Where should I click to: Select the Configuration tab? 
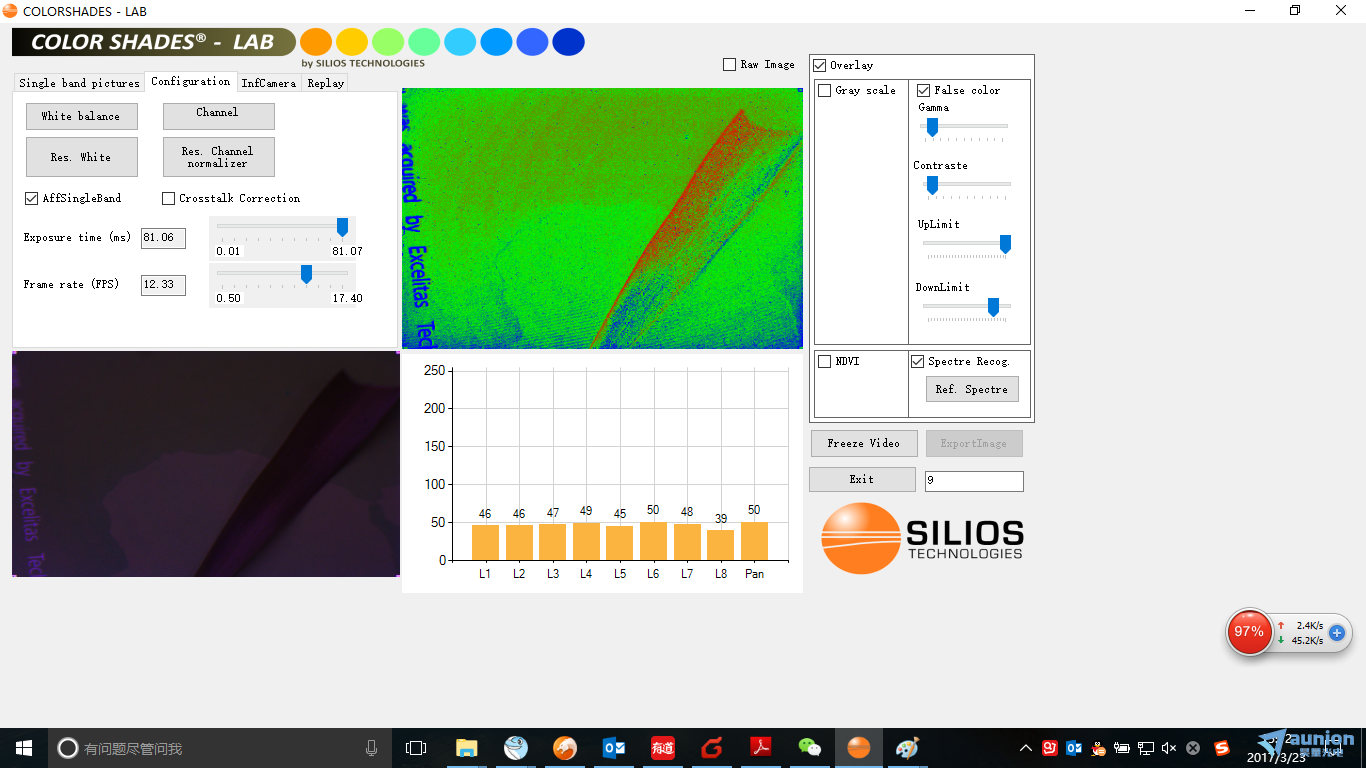pyautogui.click(x=191, y=82)
